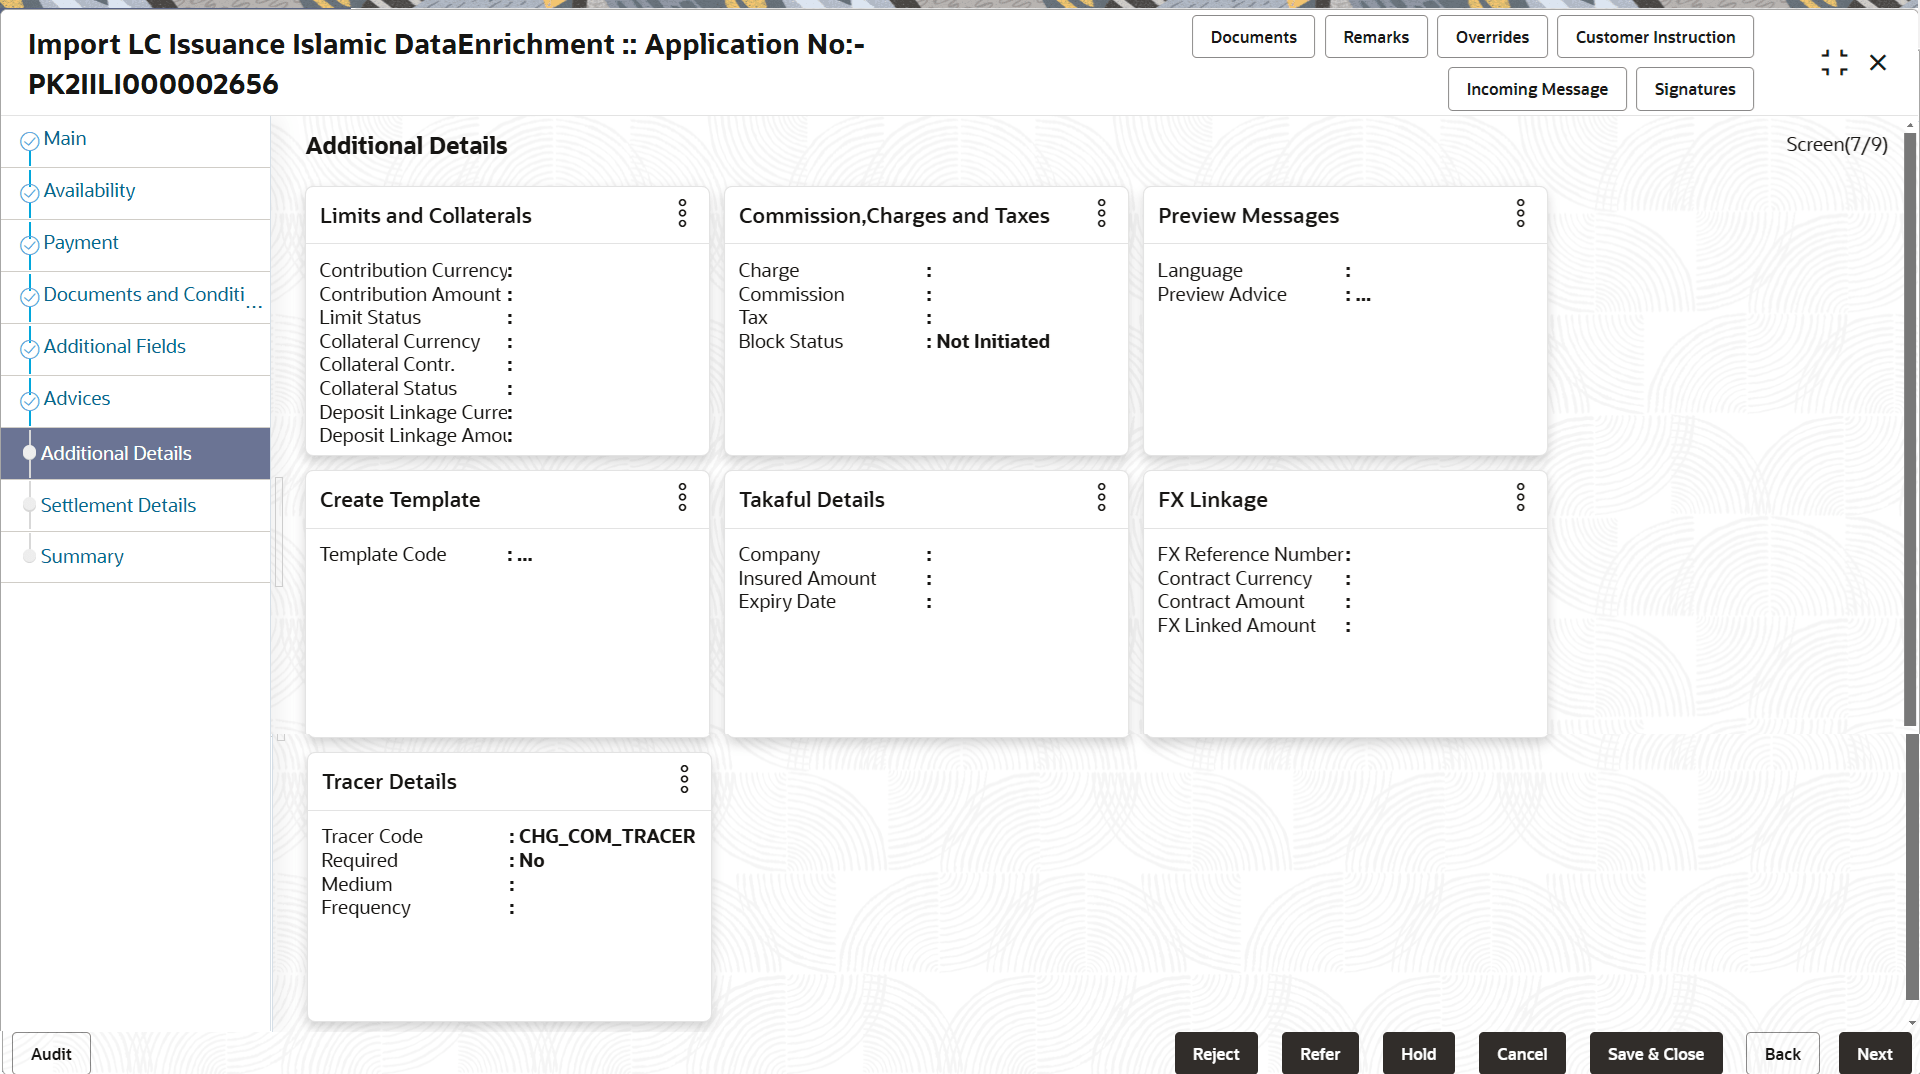
Task: Click the Limits and Collaterals card title
Action: (426, 216)
